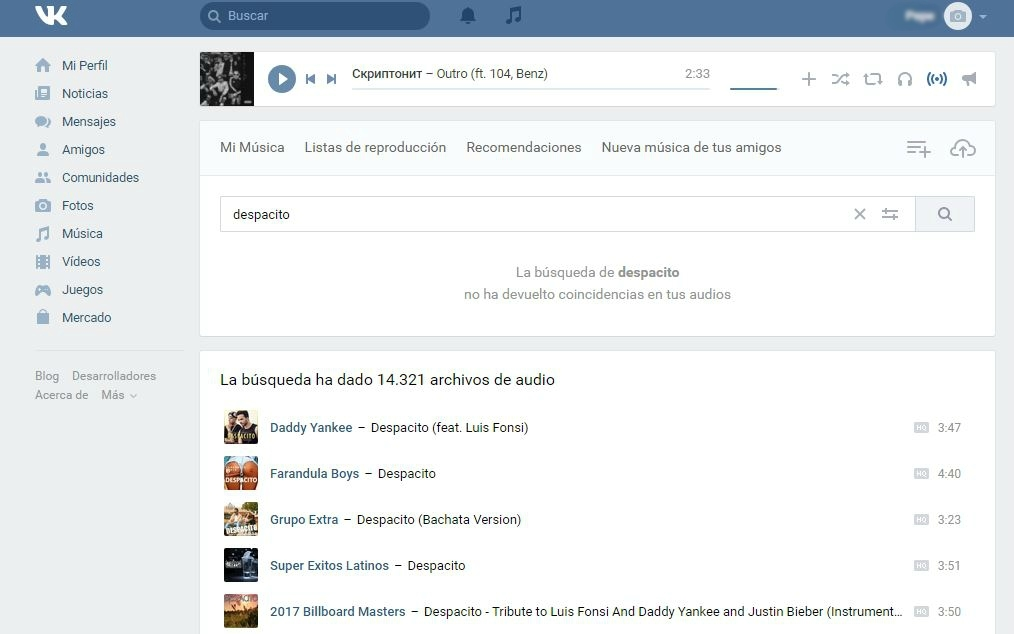The height and width of the screenshot is (634, 1014).
Task: Open Fotos
Action: (64, 206)
